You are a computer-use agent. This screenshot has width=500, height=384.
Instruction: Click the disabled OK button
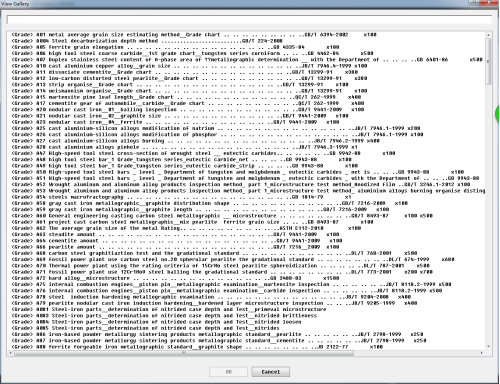click(x=229, y=372)
